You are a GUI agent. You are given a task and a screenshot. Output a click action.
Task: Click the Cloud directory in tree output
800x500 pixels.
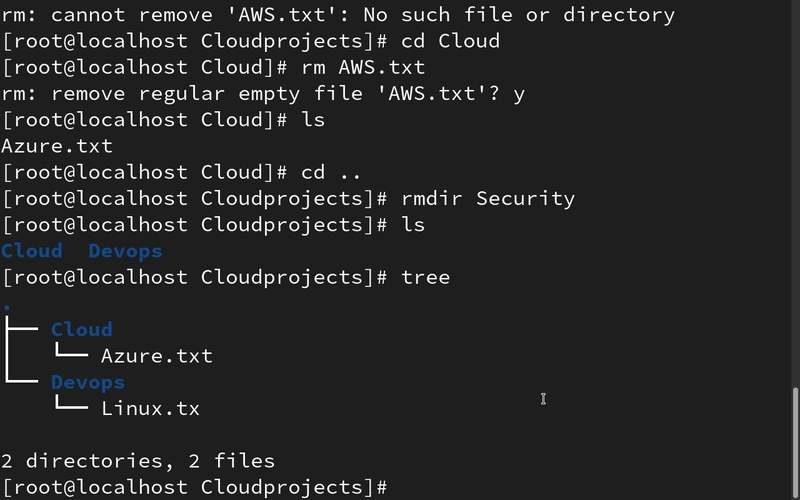point(82,330)
